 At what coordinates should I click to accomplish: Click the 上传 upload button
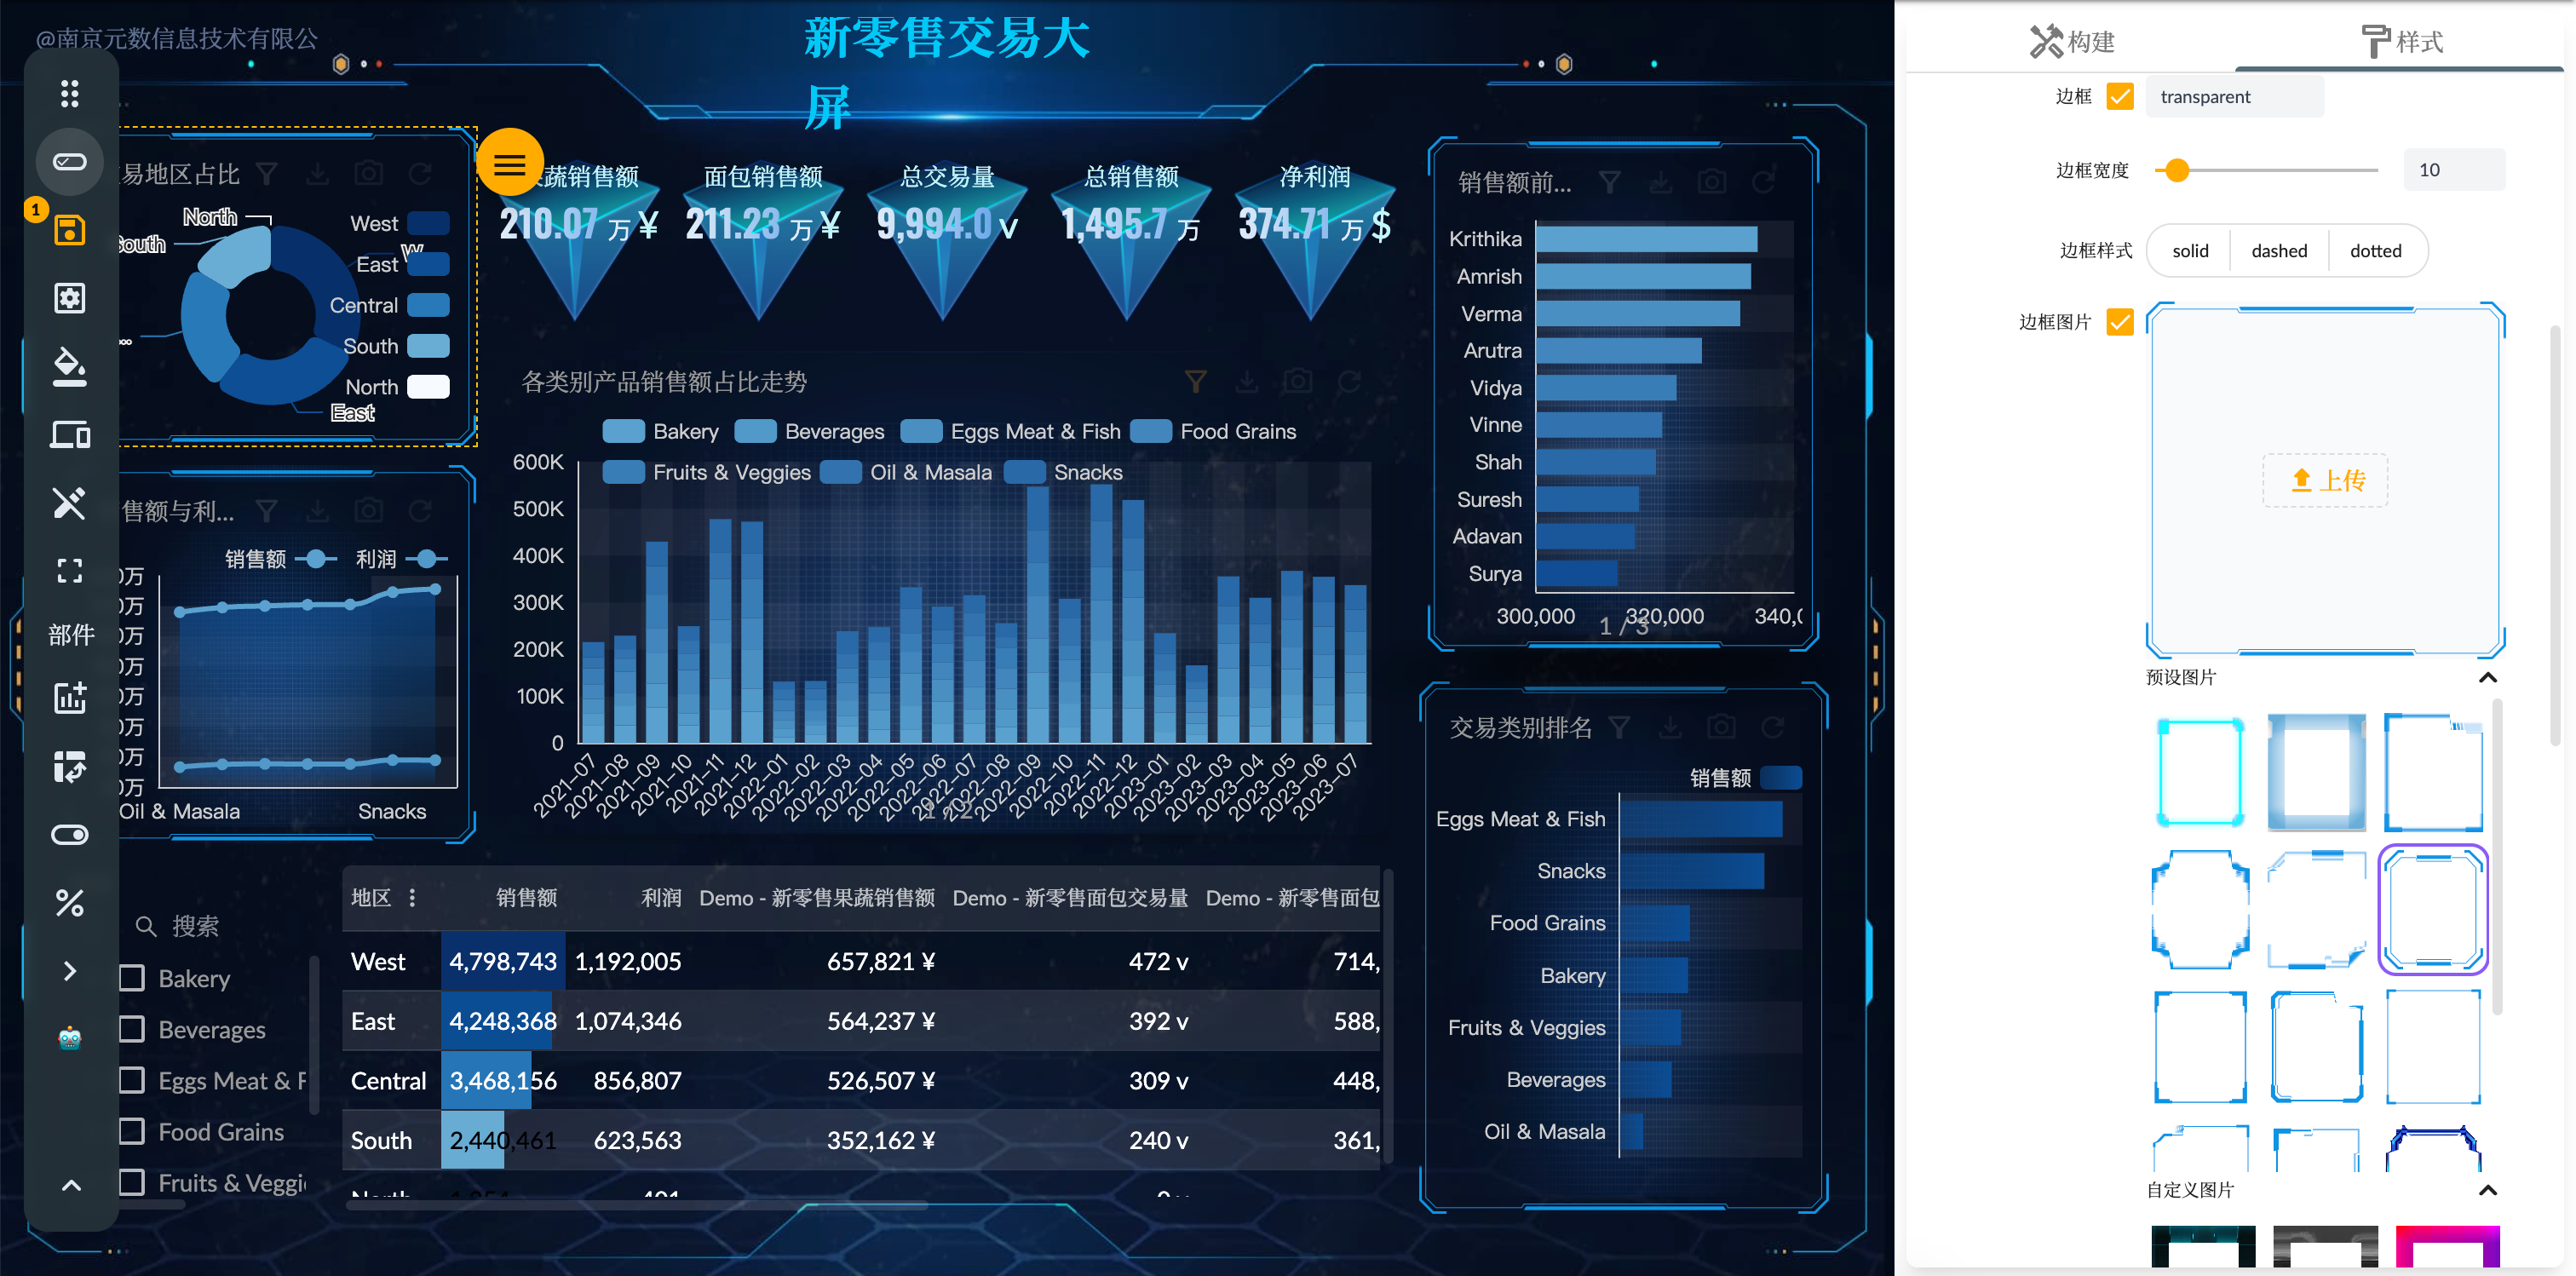click(2323, 480)
